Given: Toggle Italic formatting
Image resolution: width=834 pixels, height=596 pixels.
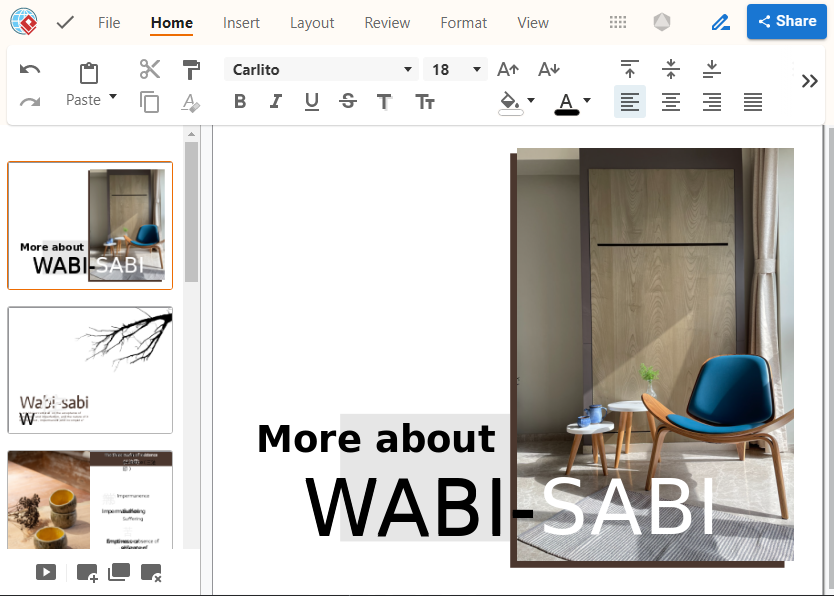Looking at the screenshot, I should (x=276, y=101).
